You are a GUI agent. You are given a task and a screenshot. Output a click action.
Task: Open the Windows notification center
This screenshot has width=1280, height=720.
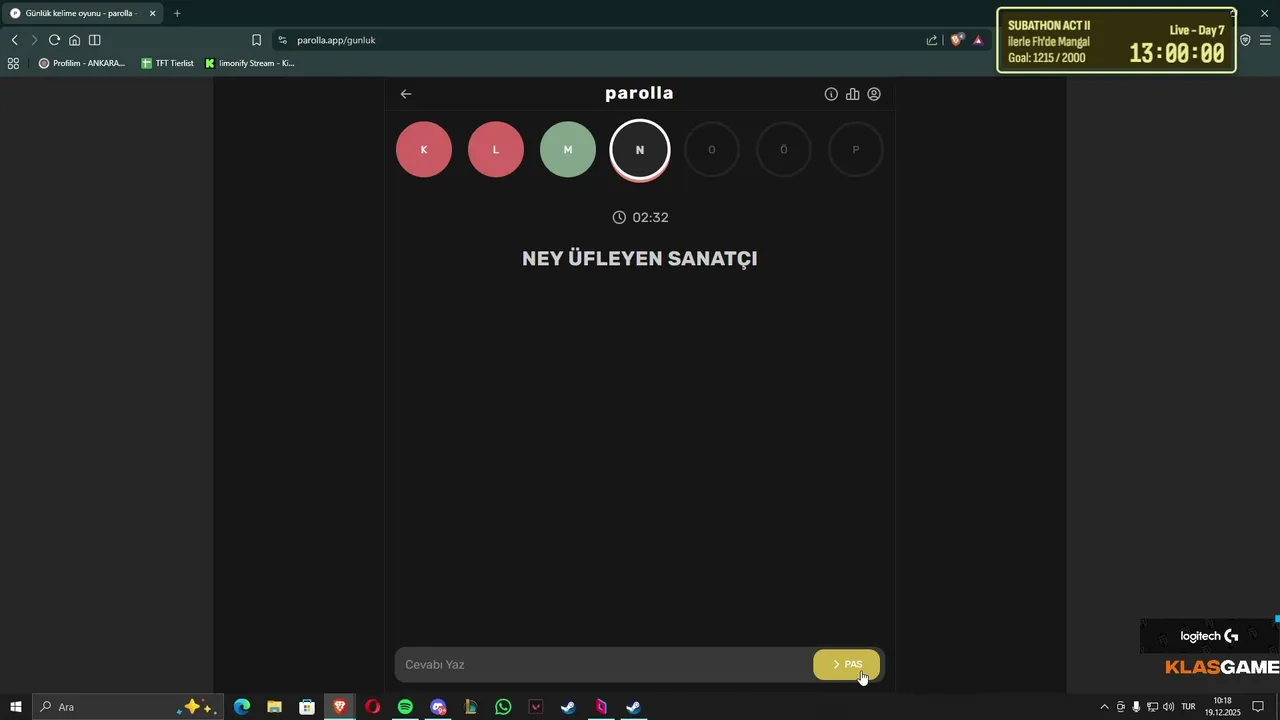pos(1259,707)
